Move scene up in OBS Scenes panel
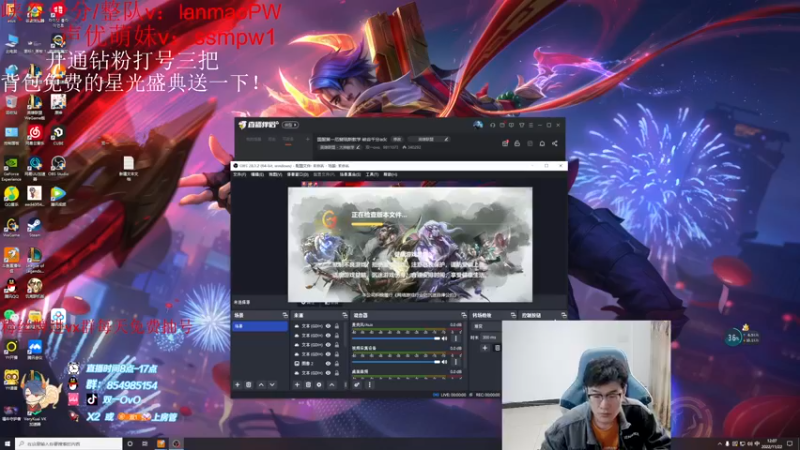The height and width of the screenshot is (450, 800). coord(261,385)
